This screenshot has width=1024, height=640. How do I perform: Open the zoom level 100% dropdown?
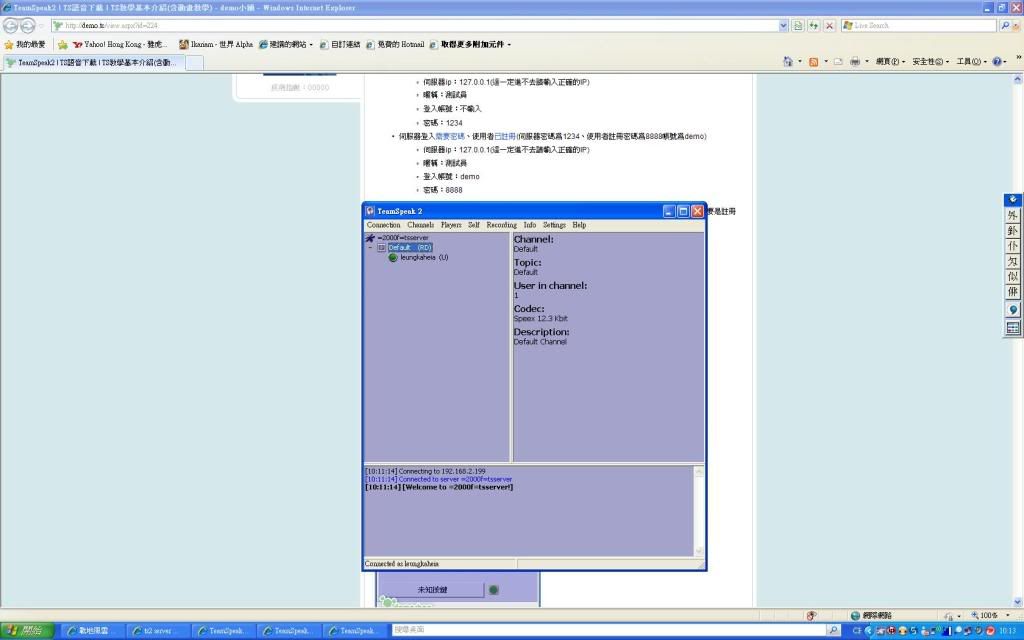1008,616
